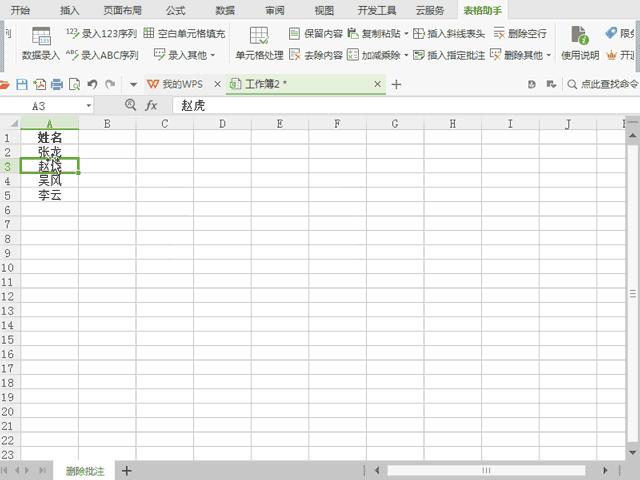Expand 加减乘除 dropdown arrow
Viewport: 640px width, 480px height.
pyautogui.click(x=406, y=55)
